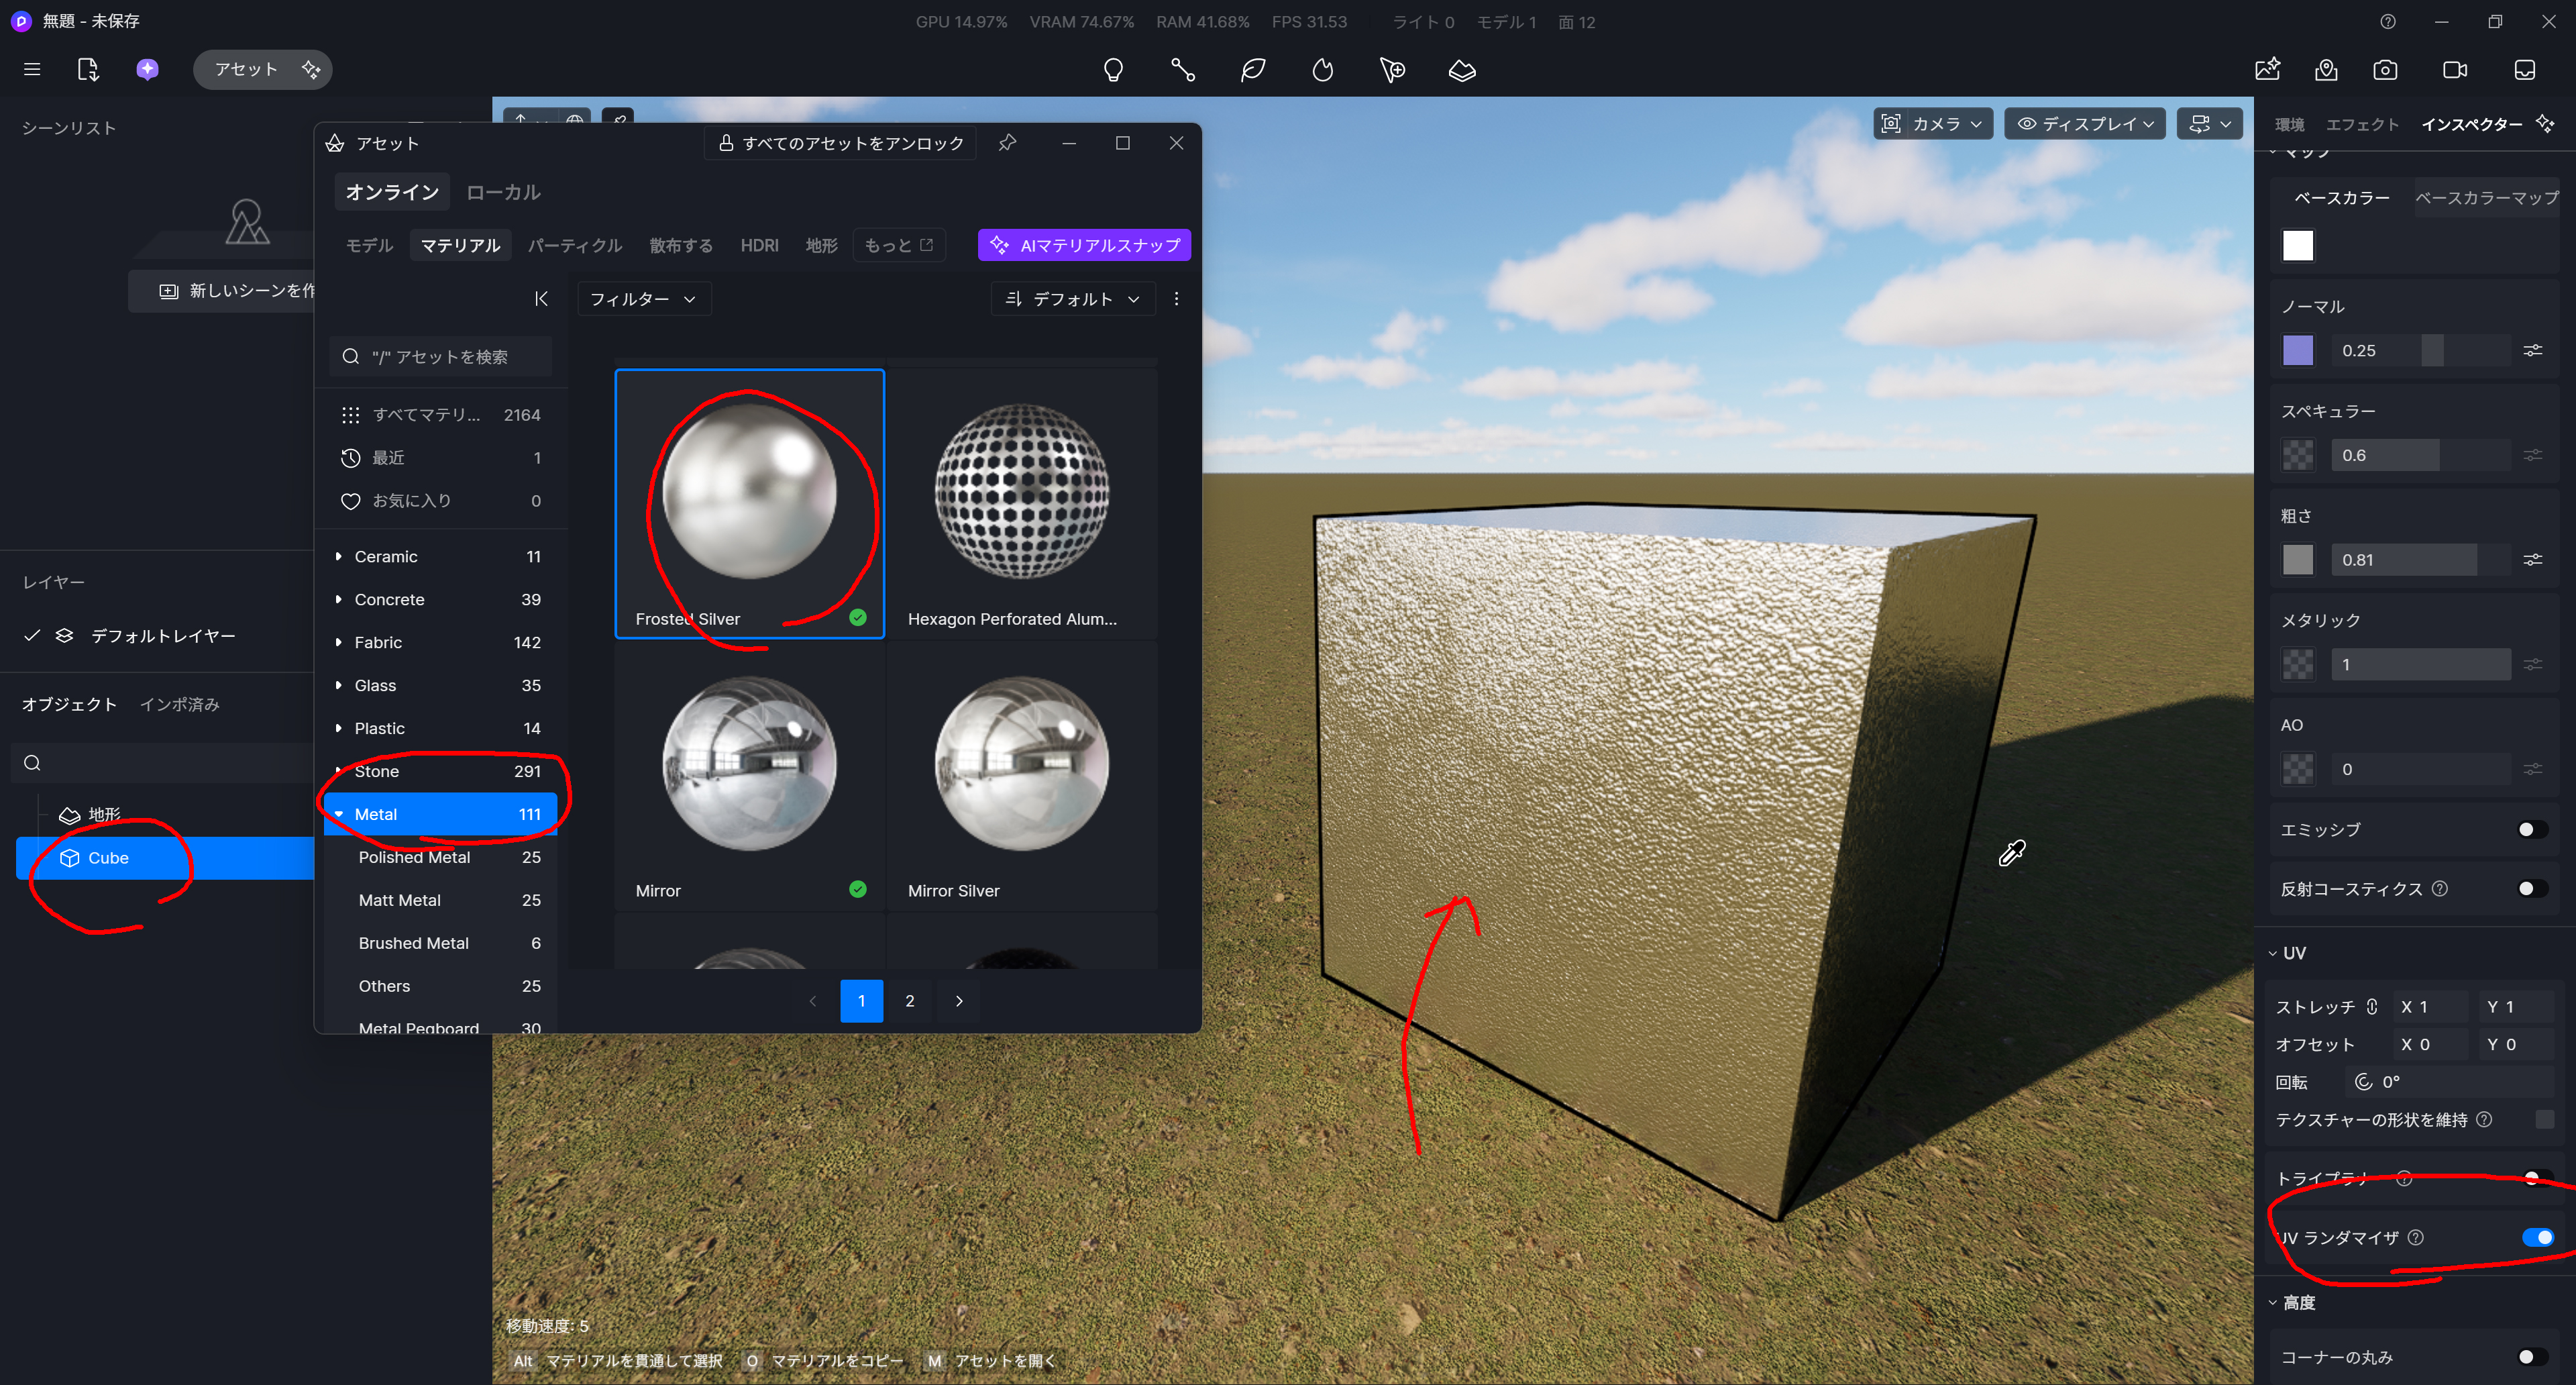Collapse the asset category sidebar arrow icon
Image resolution: width=2576 pixels, height=1385 pixels.
(x=541, y=299)
